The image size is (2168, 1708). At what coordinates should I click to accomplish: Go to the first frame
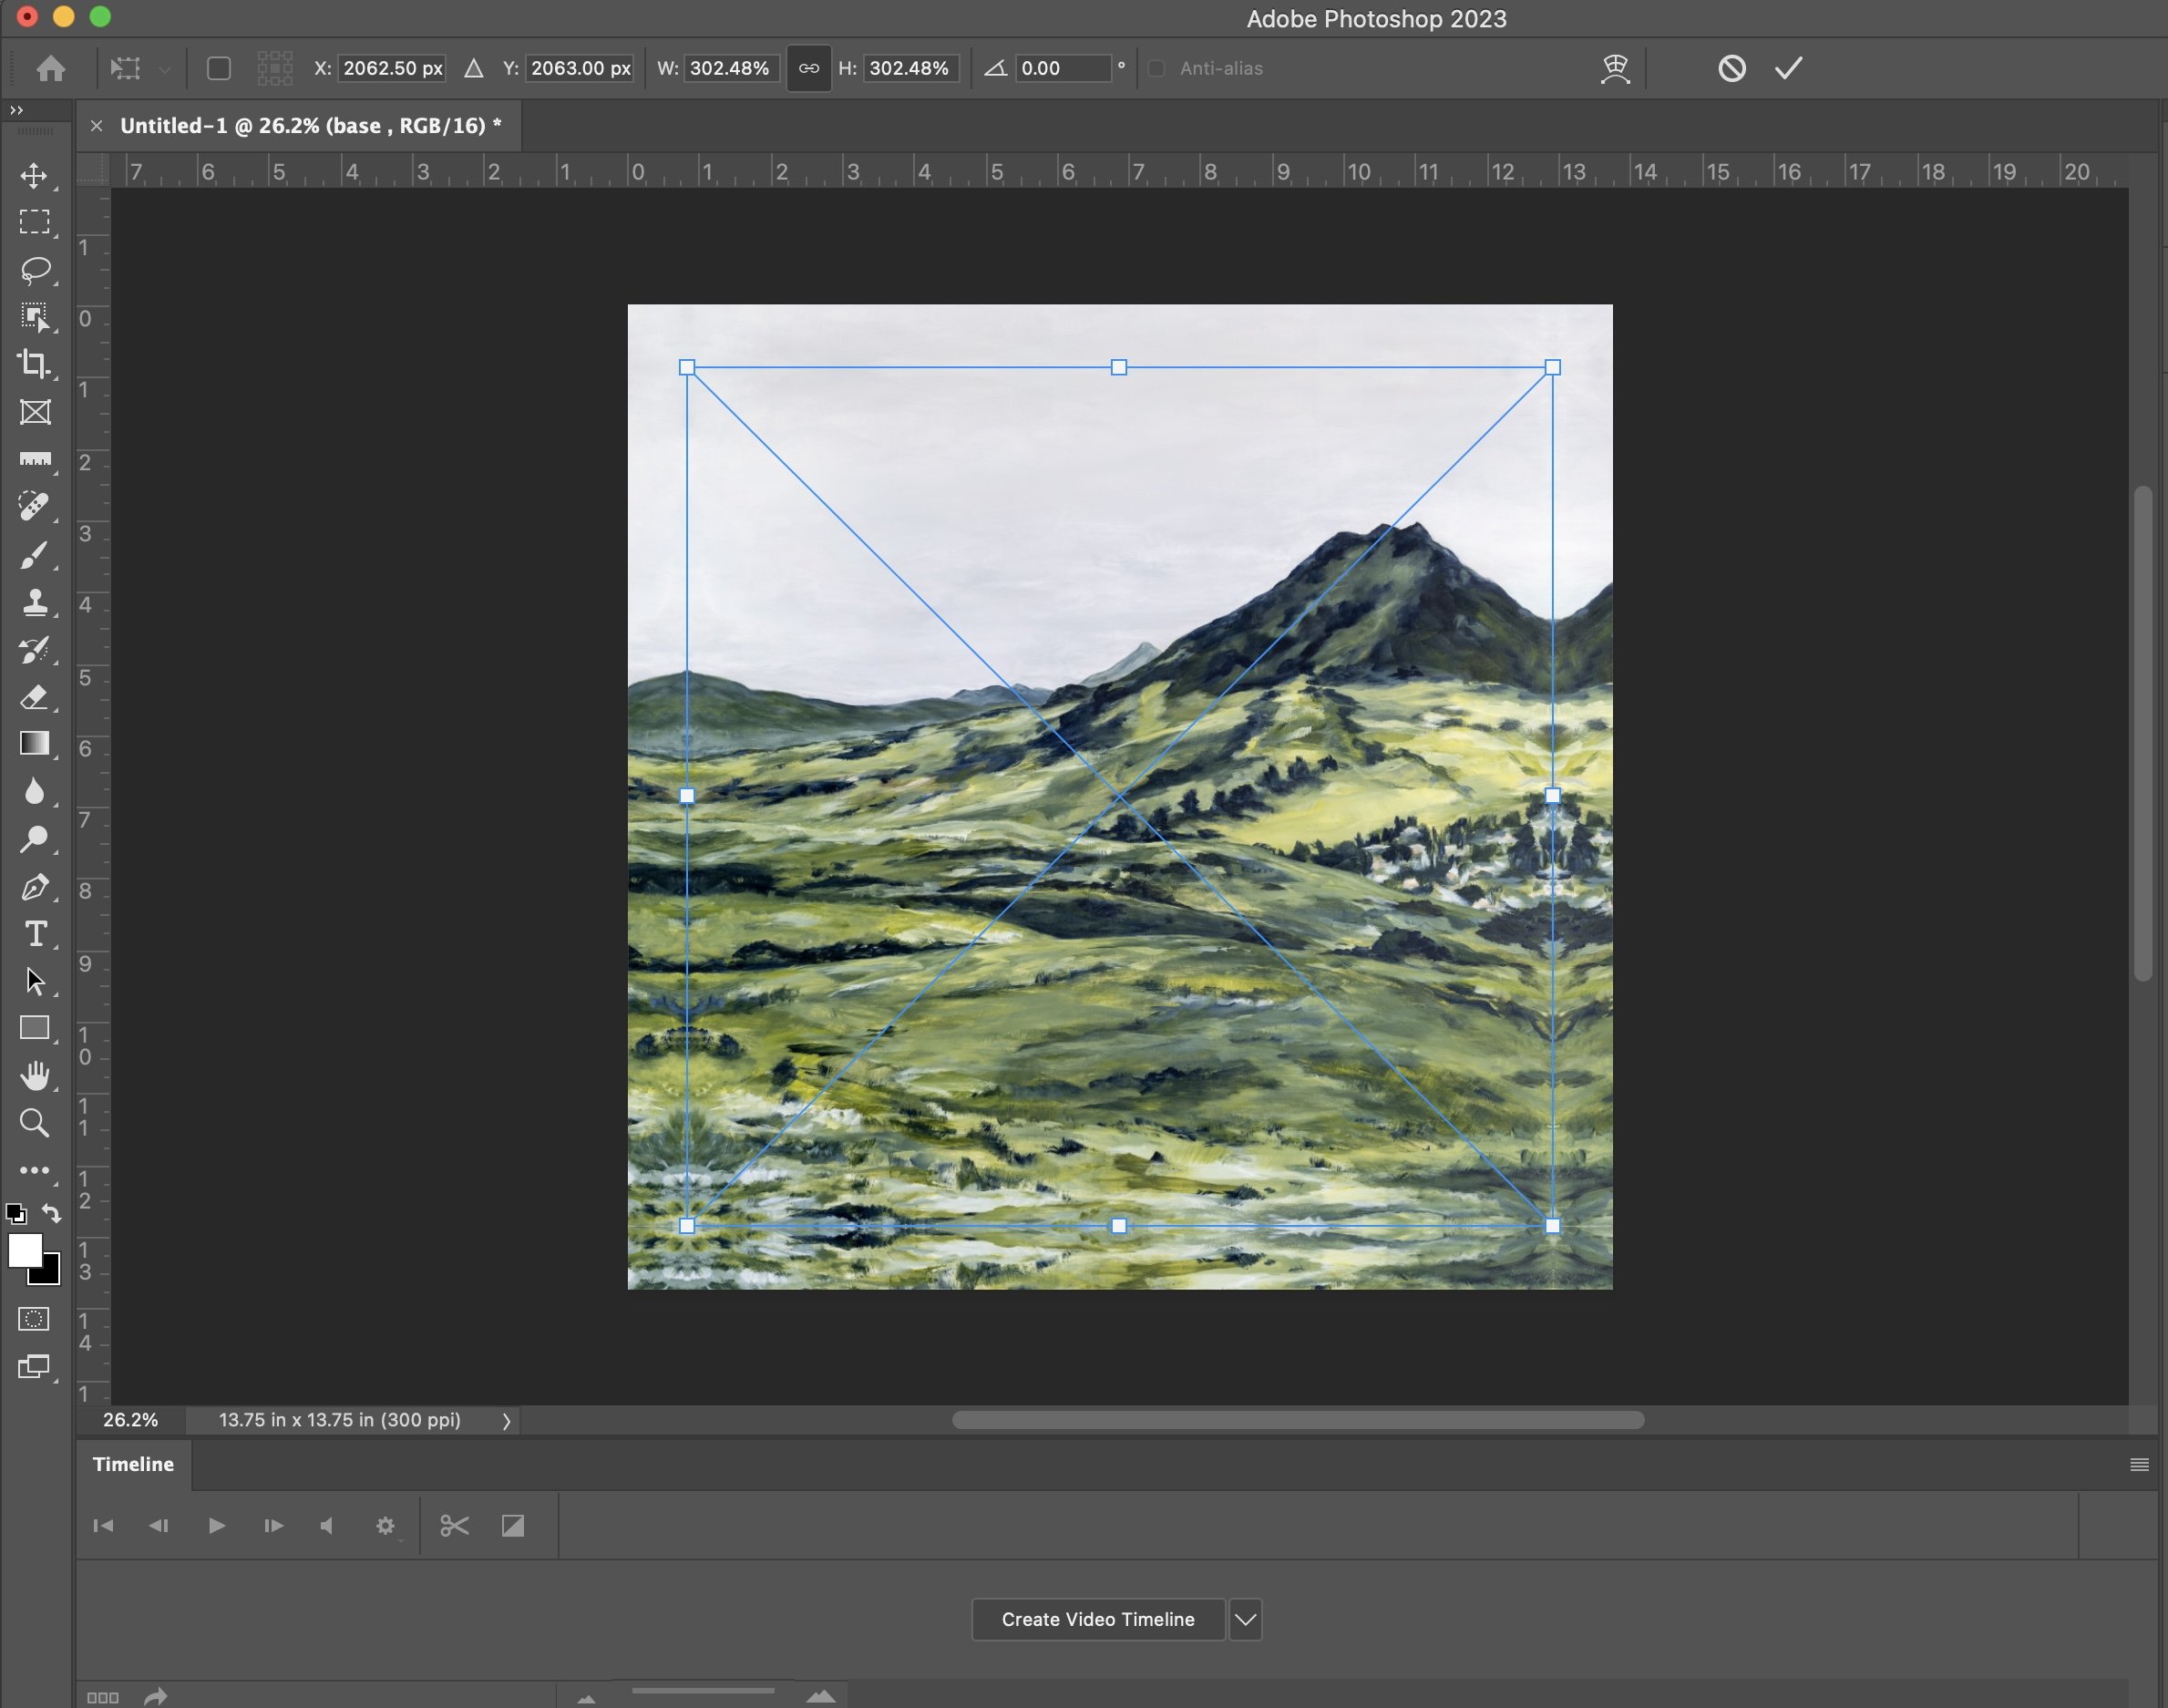103,1525
